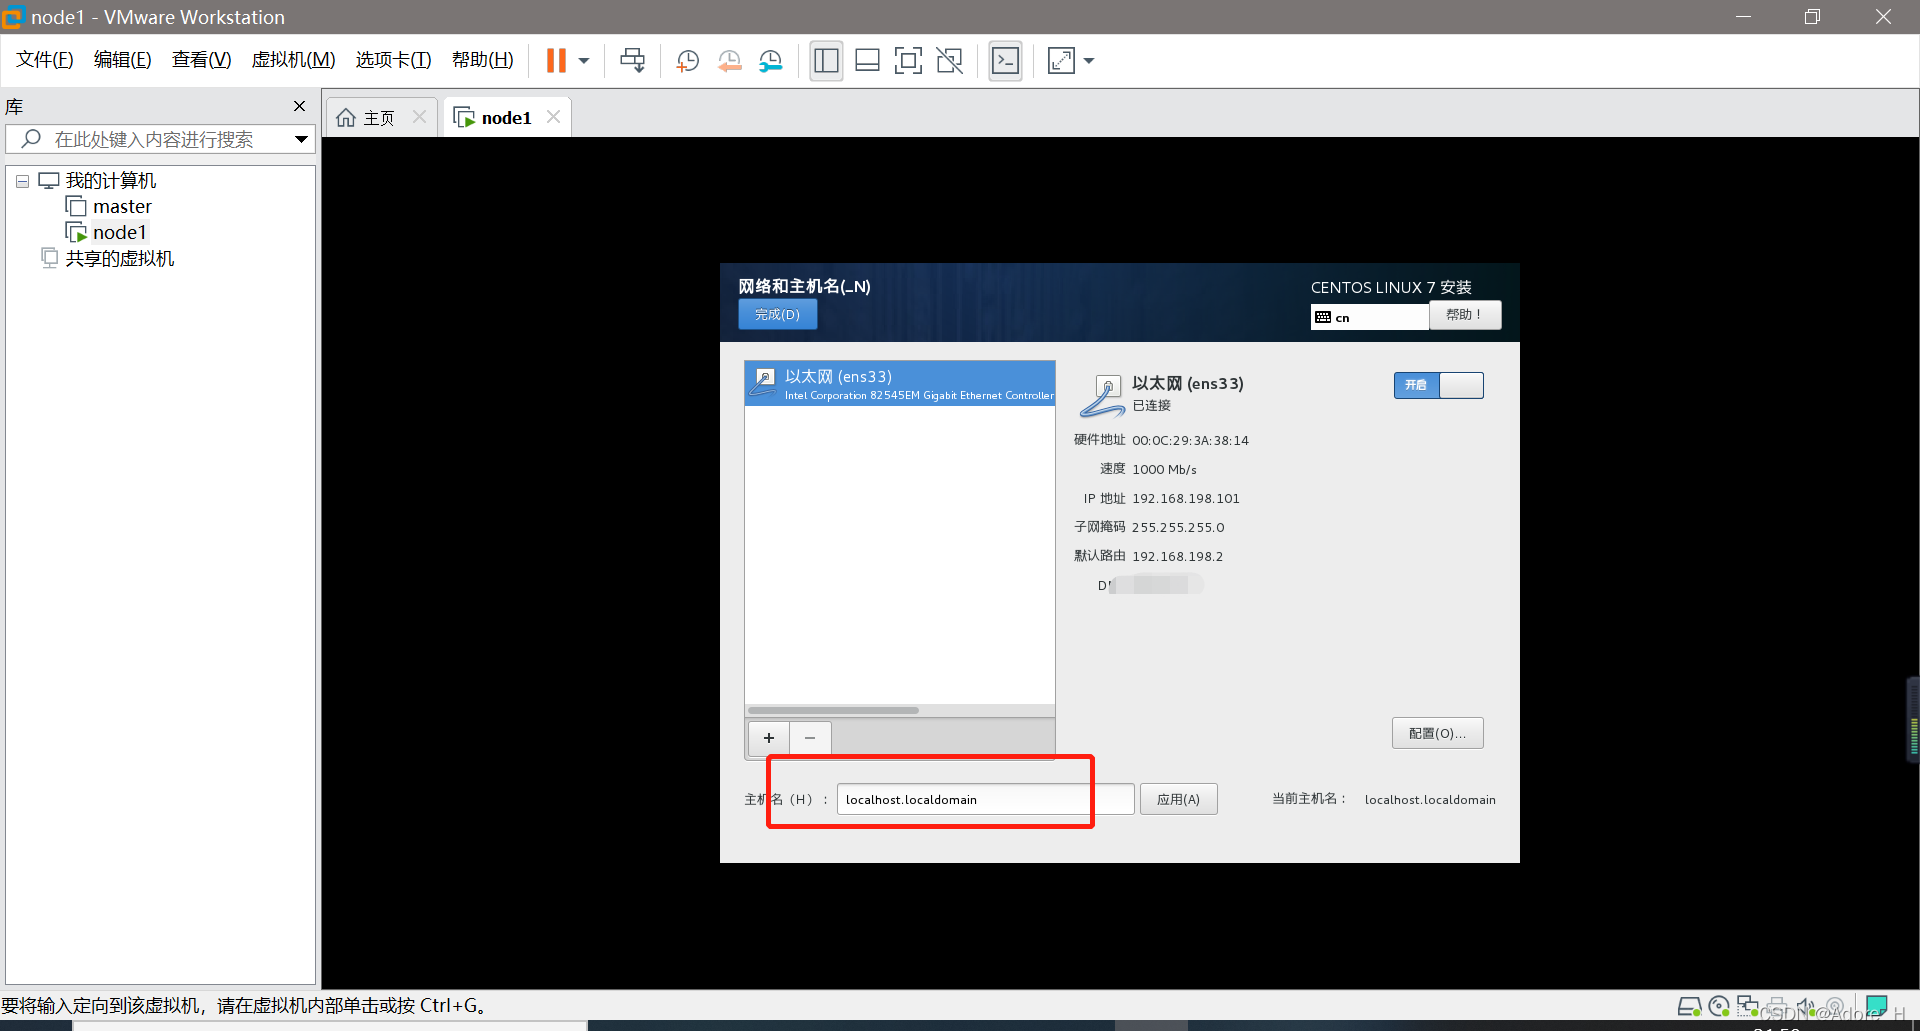
Task: Click current hostname localhost.localdomain text
Action: 1430,799
